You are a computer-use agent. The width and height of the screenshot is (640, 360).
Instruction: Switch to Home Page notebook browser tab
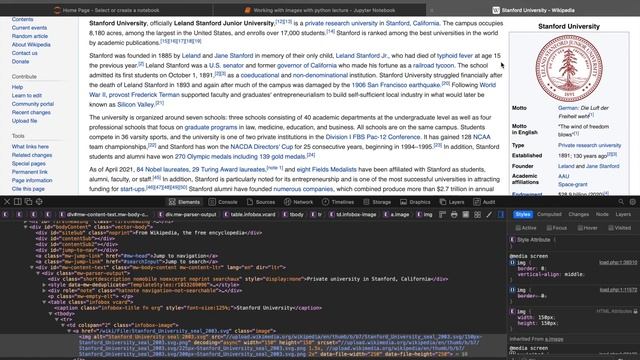tap(107, 10)
